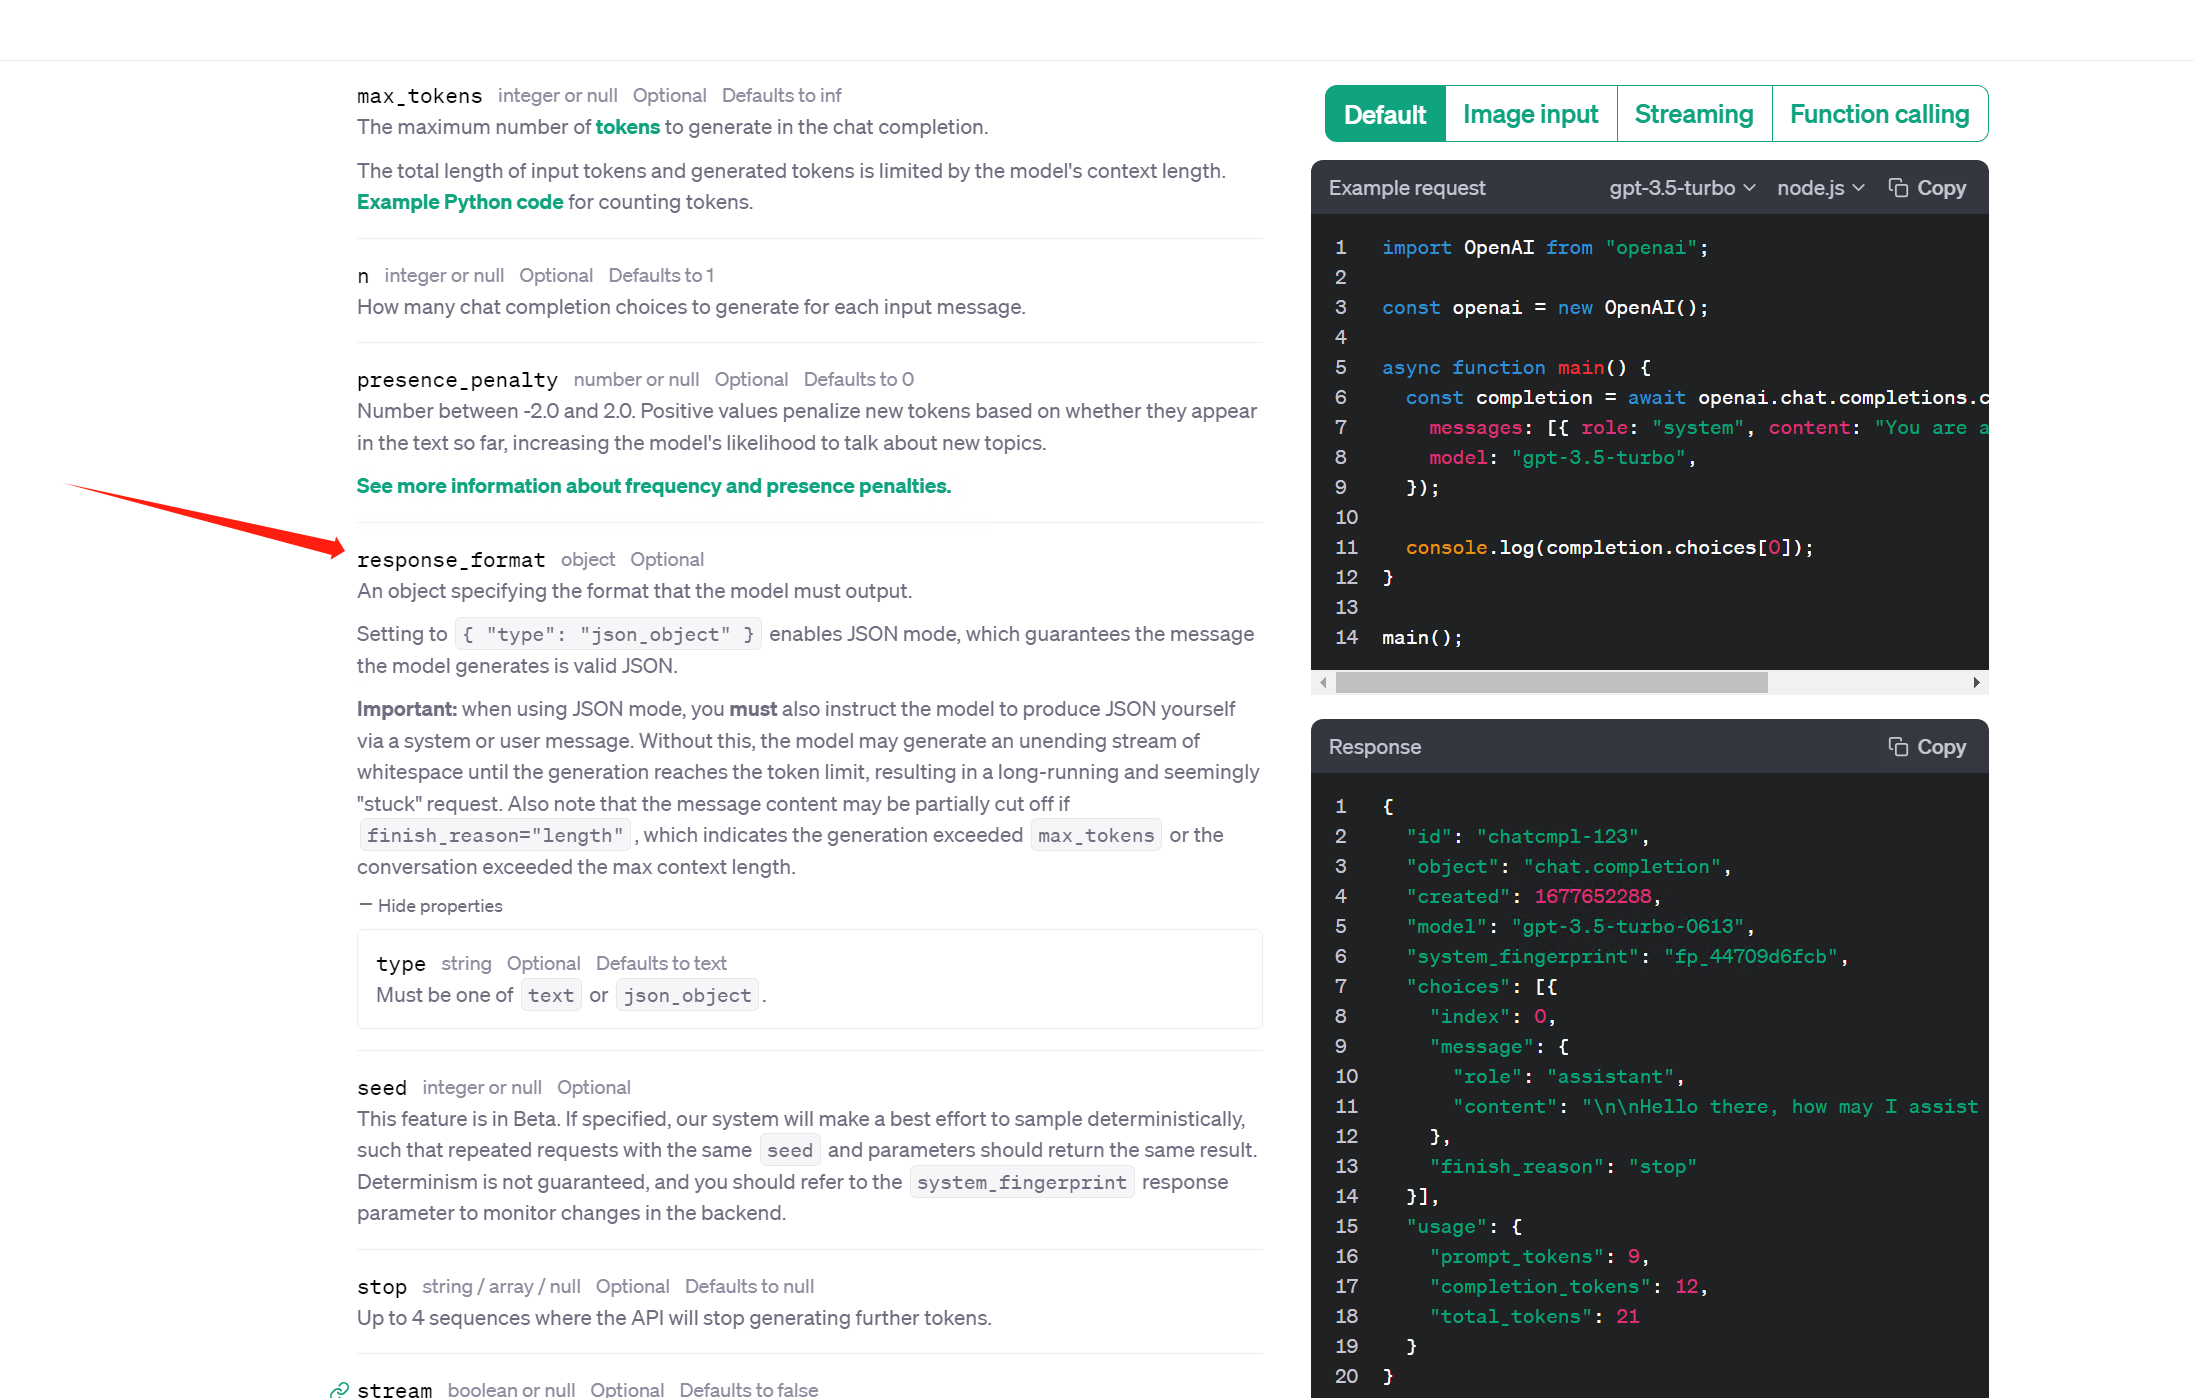The width and height of the screenshot is (2194, 1398).
Task: Click the left arrow of code scrollbar
Action: 1323,682
